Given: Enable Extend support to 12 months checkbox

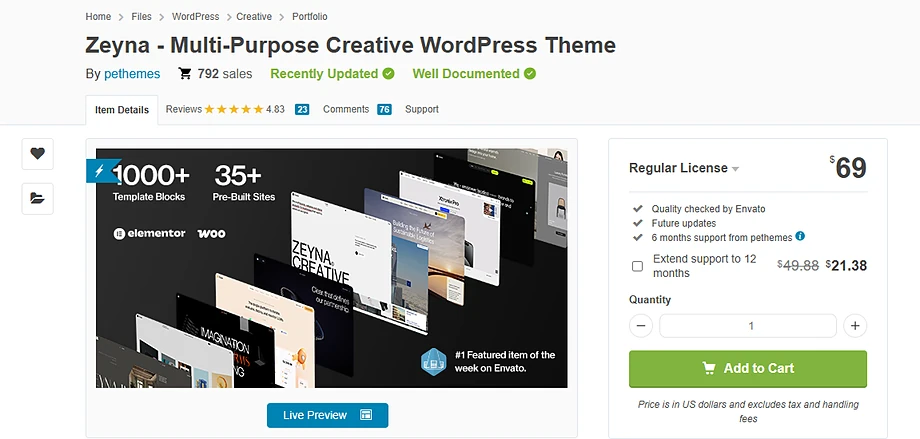Looking at the screenshot, I should click(637, 266).
